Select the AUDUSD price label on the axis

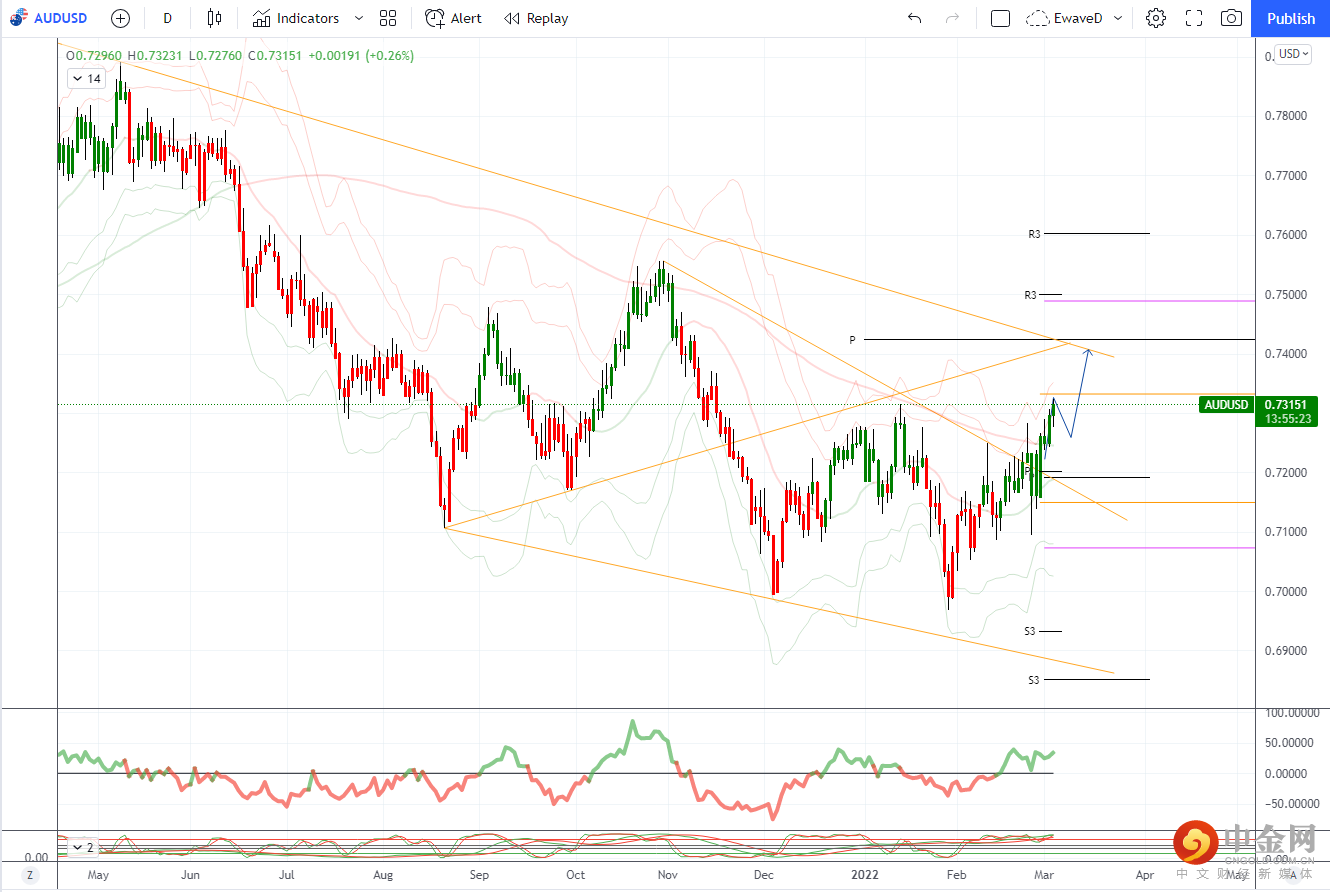tap(1227, 404)
